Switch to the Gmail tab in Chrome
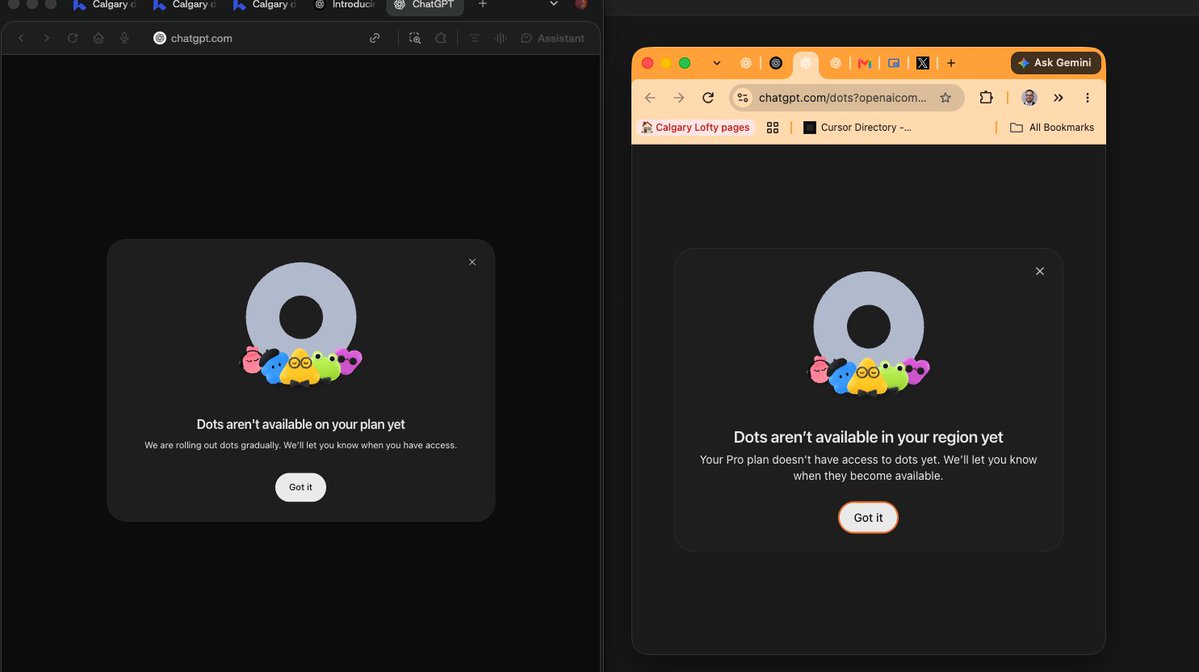The image size is (1199, 672). pyautogui.click(x=865, y=63)
